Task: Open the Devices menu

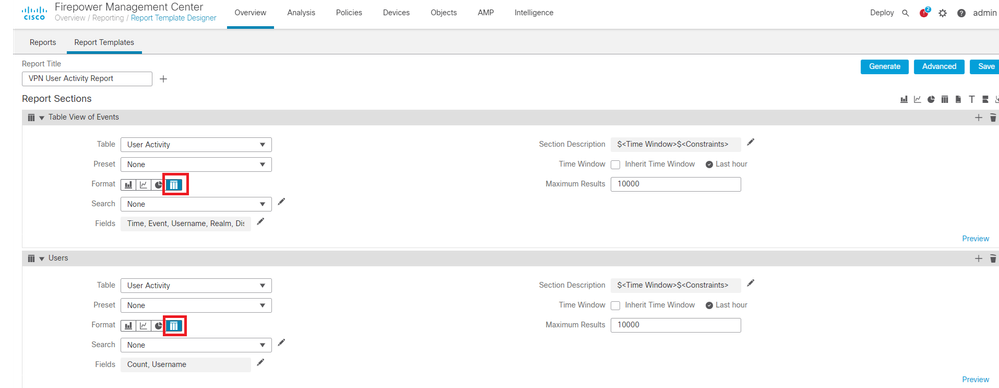Action: [396, 13]
